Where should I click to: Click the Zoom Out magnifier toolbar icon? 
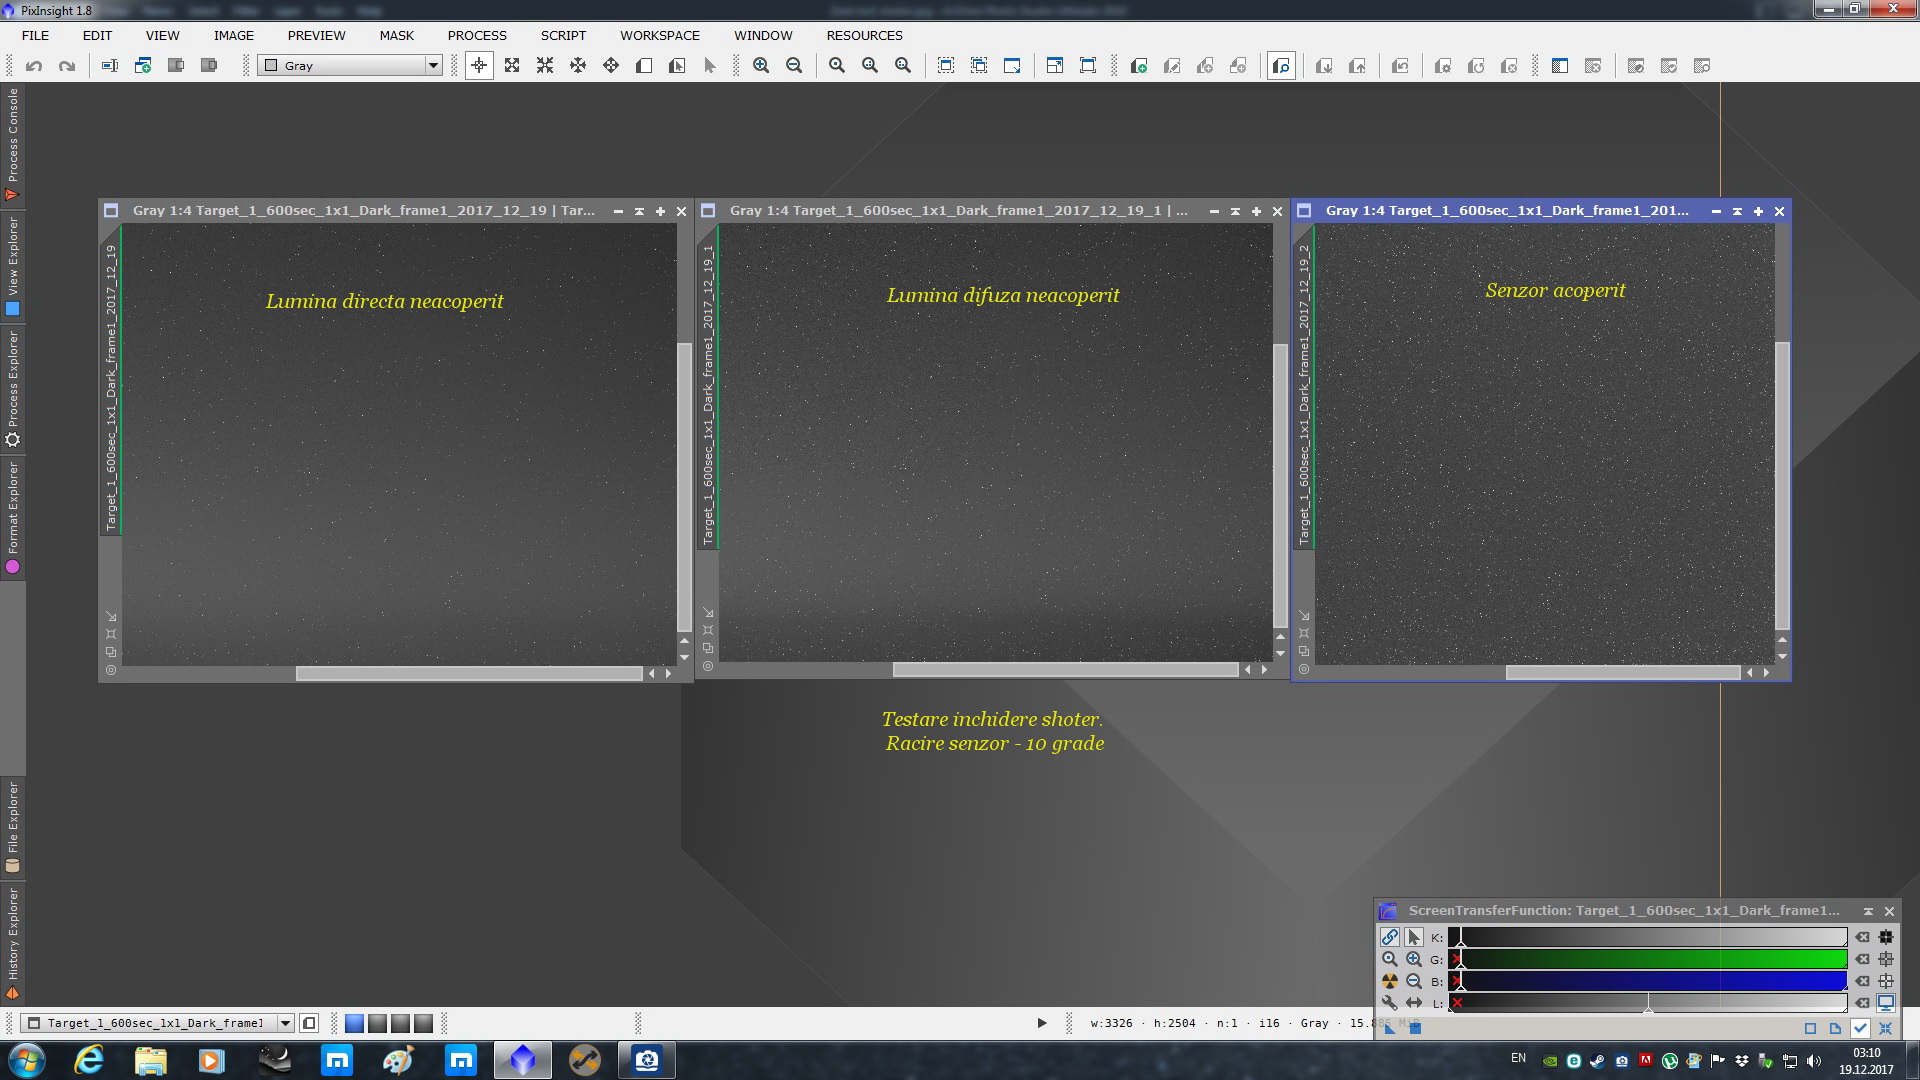click(x=794, y=66)
